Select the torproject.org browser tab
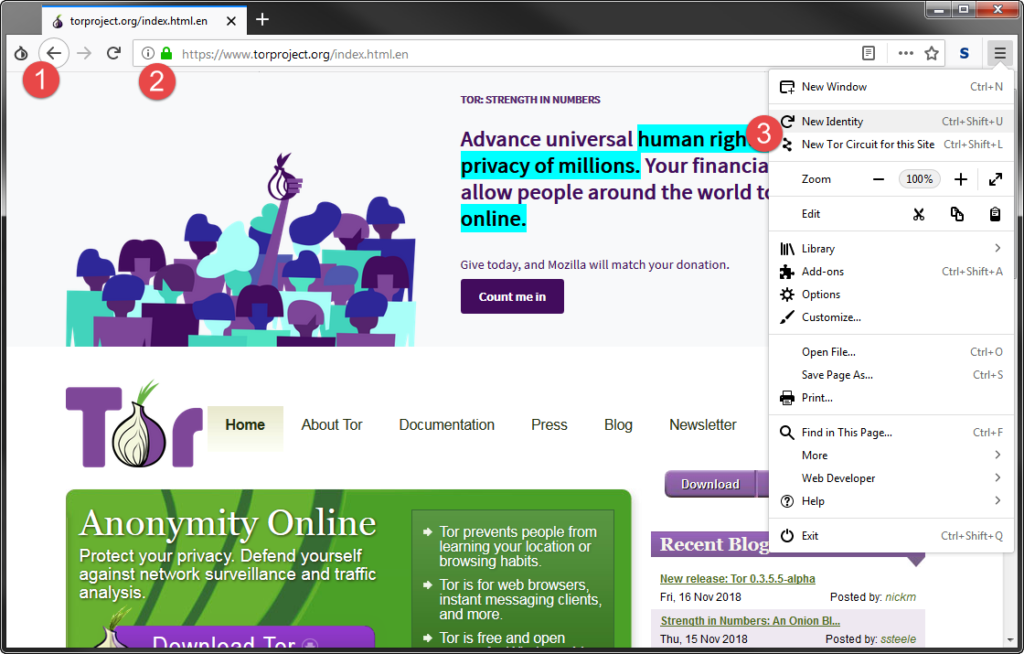This screenshot has width=1024, height=654. click(140, 20)
